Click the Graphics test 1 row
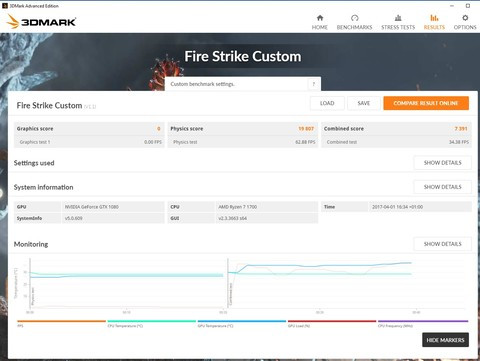 click(89, 142)
